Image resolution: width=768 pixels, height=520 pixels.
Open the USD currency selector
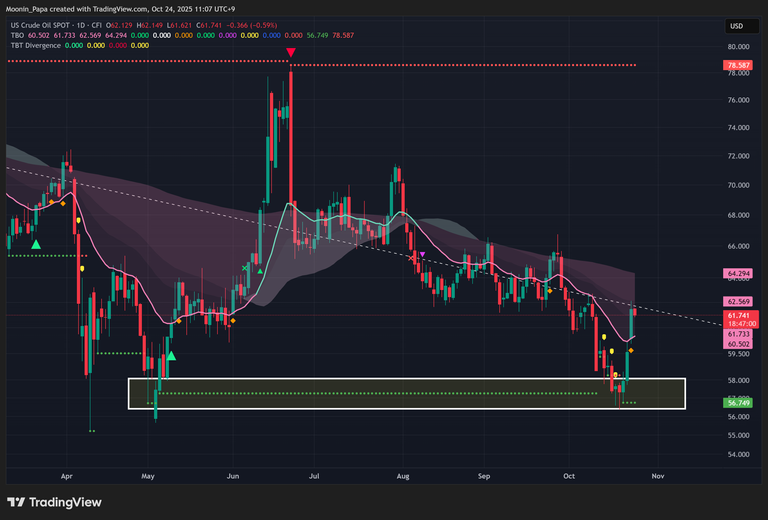(737, 25)
